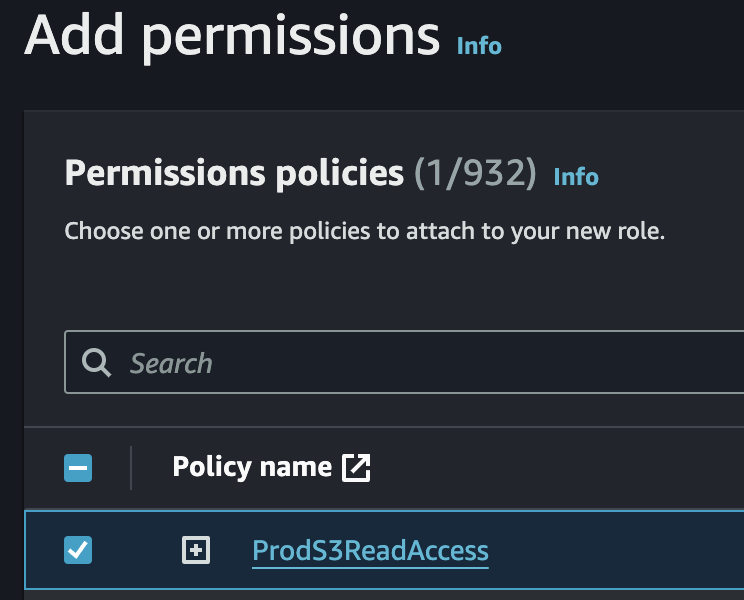
Task: Click external link icon beside Policy name
Action: click(356, 467)
